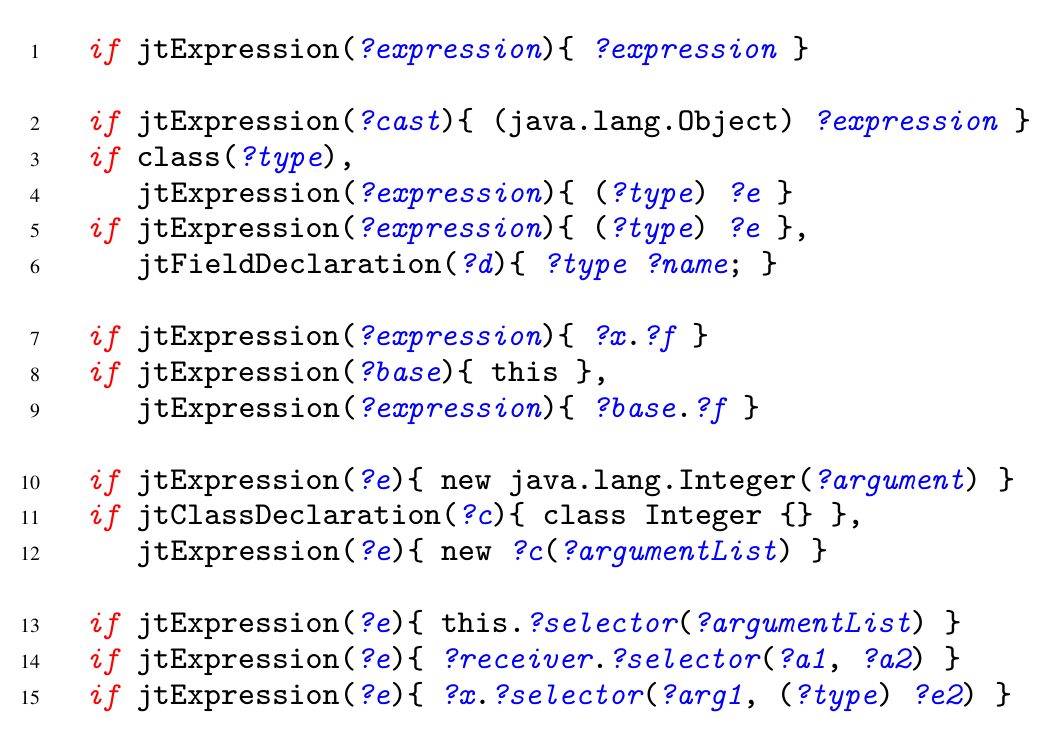Select ?receiver variable on line 14
1040x736 pixels.
point(517,659)
